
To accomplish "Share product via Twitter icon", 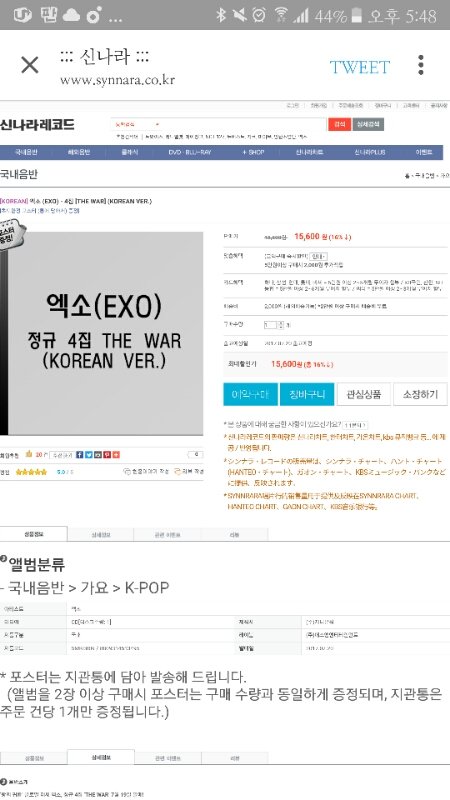I will coord(88,454).
